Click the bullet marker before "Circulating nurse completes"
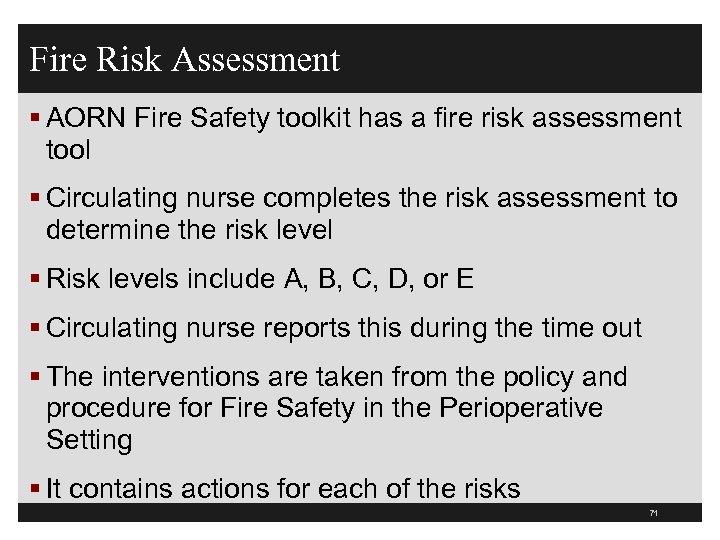 tap(36, 199)
